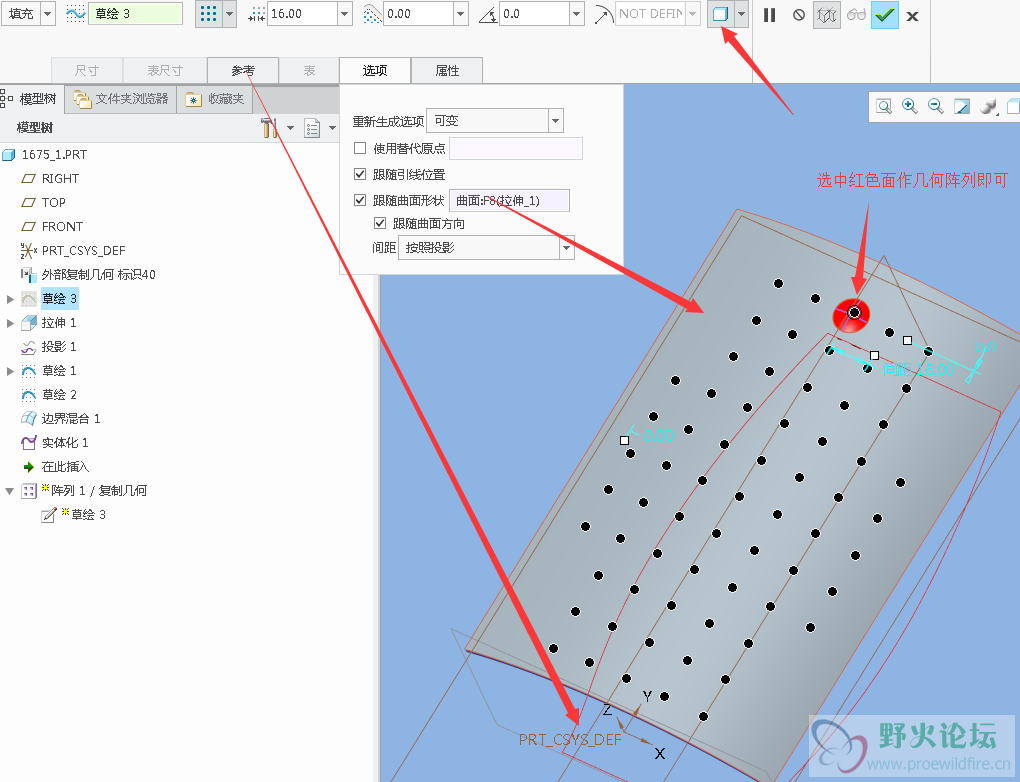Click the zoom out magnifier icon
The height and width of the screenshot is (782, 1020).
(936, 106)
